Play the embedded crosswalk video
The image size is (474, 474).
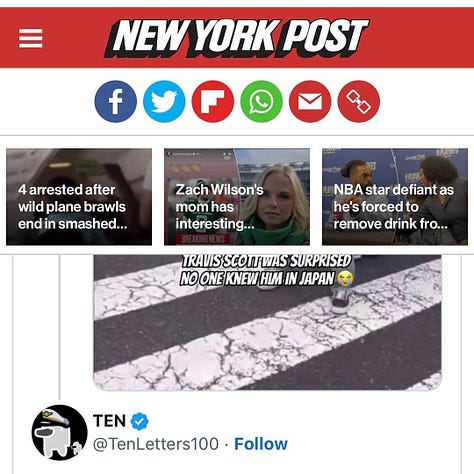coord(267,322)
